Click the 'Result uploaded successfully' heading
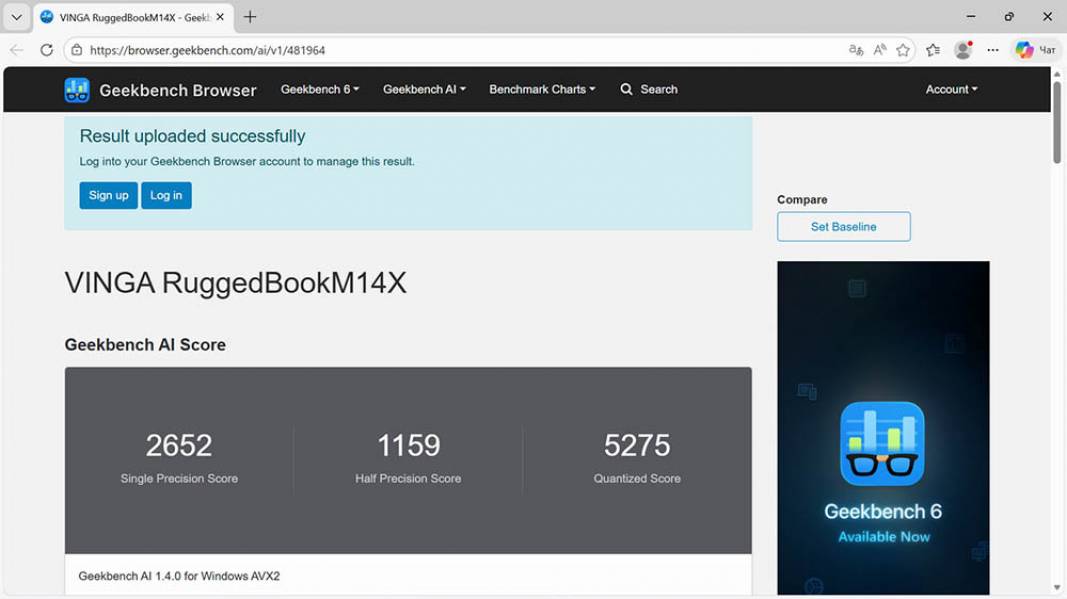This screenshot has width=1067, height=599. coord(193,136)
